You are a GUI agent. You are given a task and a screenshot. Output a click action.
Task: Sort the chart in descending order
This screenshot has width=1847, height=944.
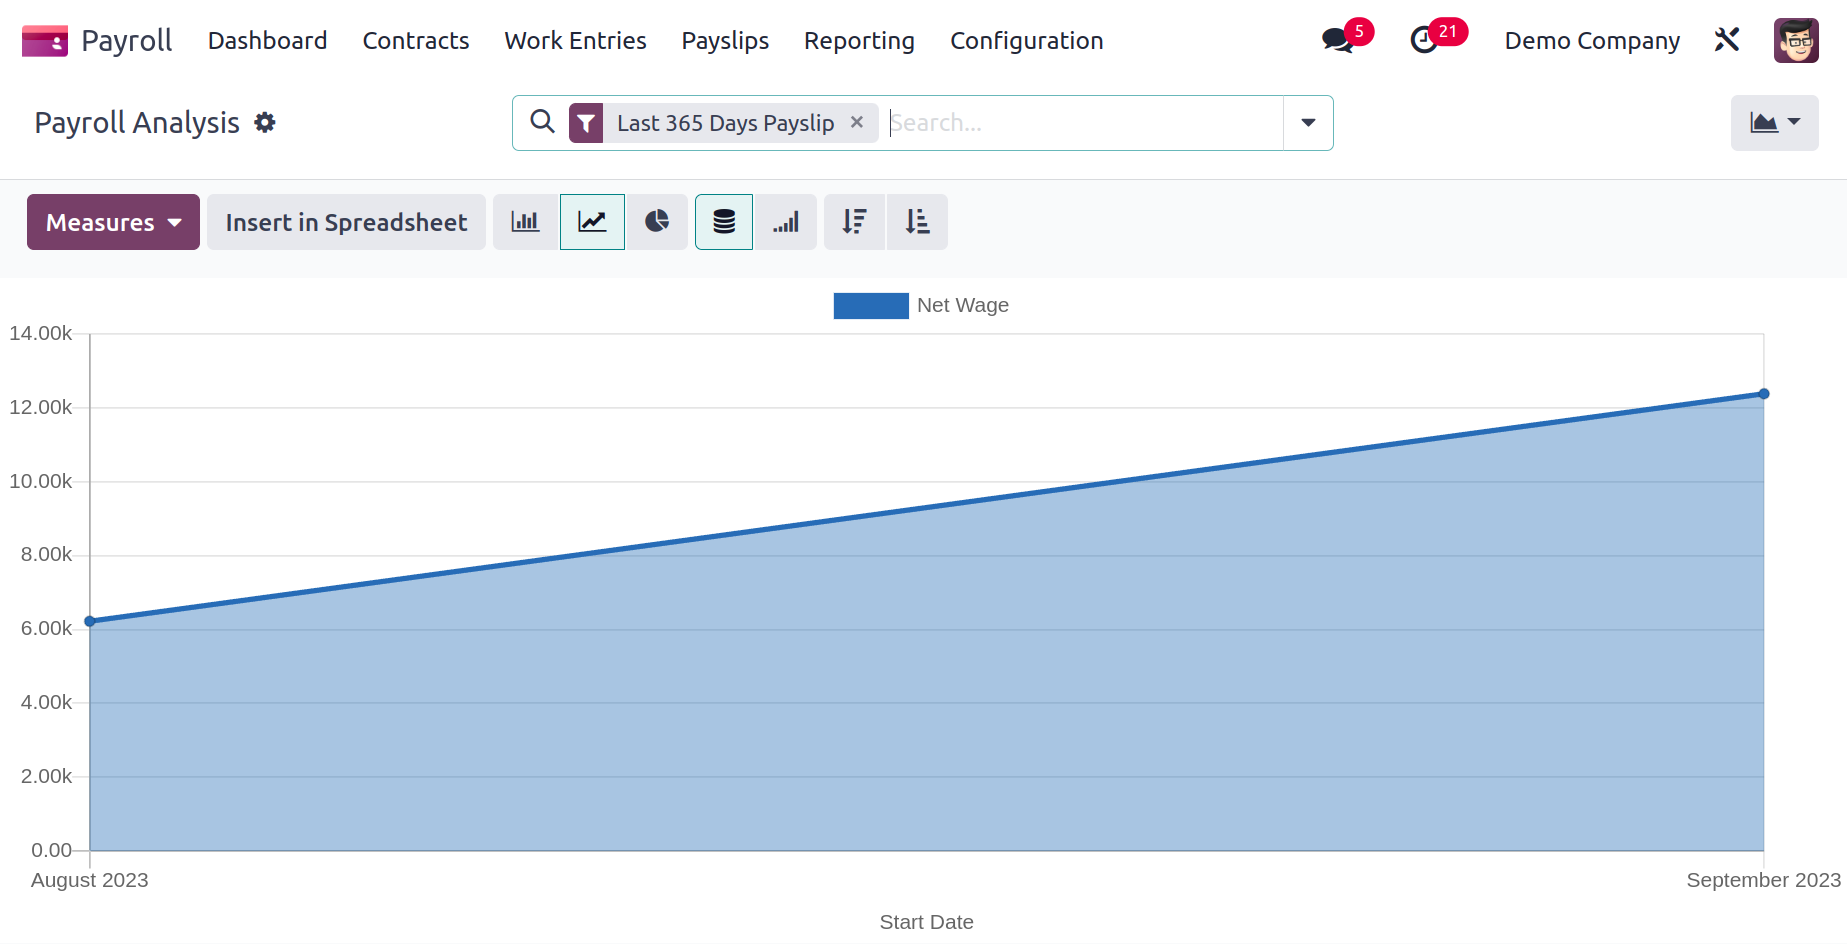point(854,222)
